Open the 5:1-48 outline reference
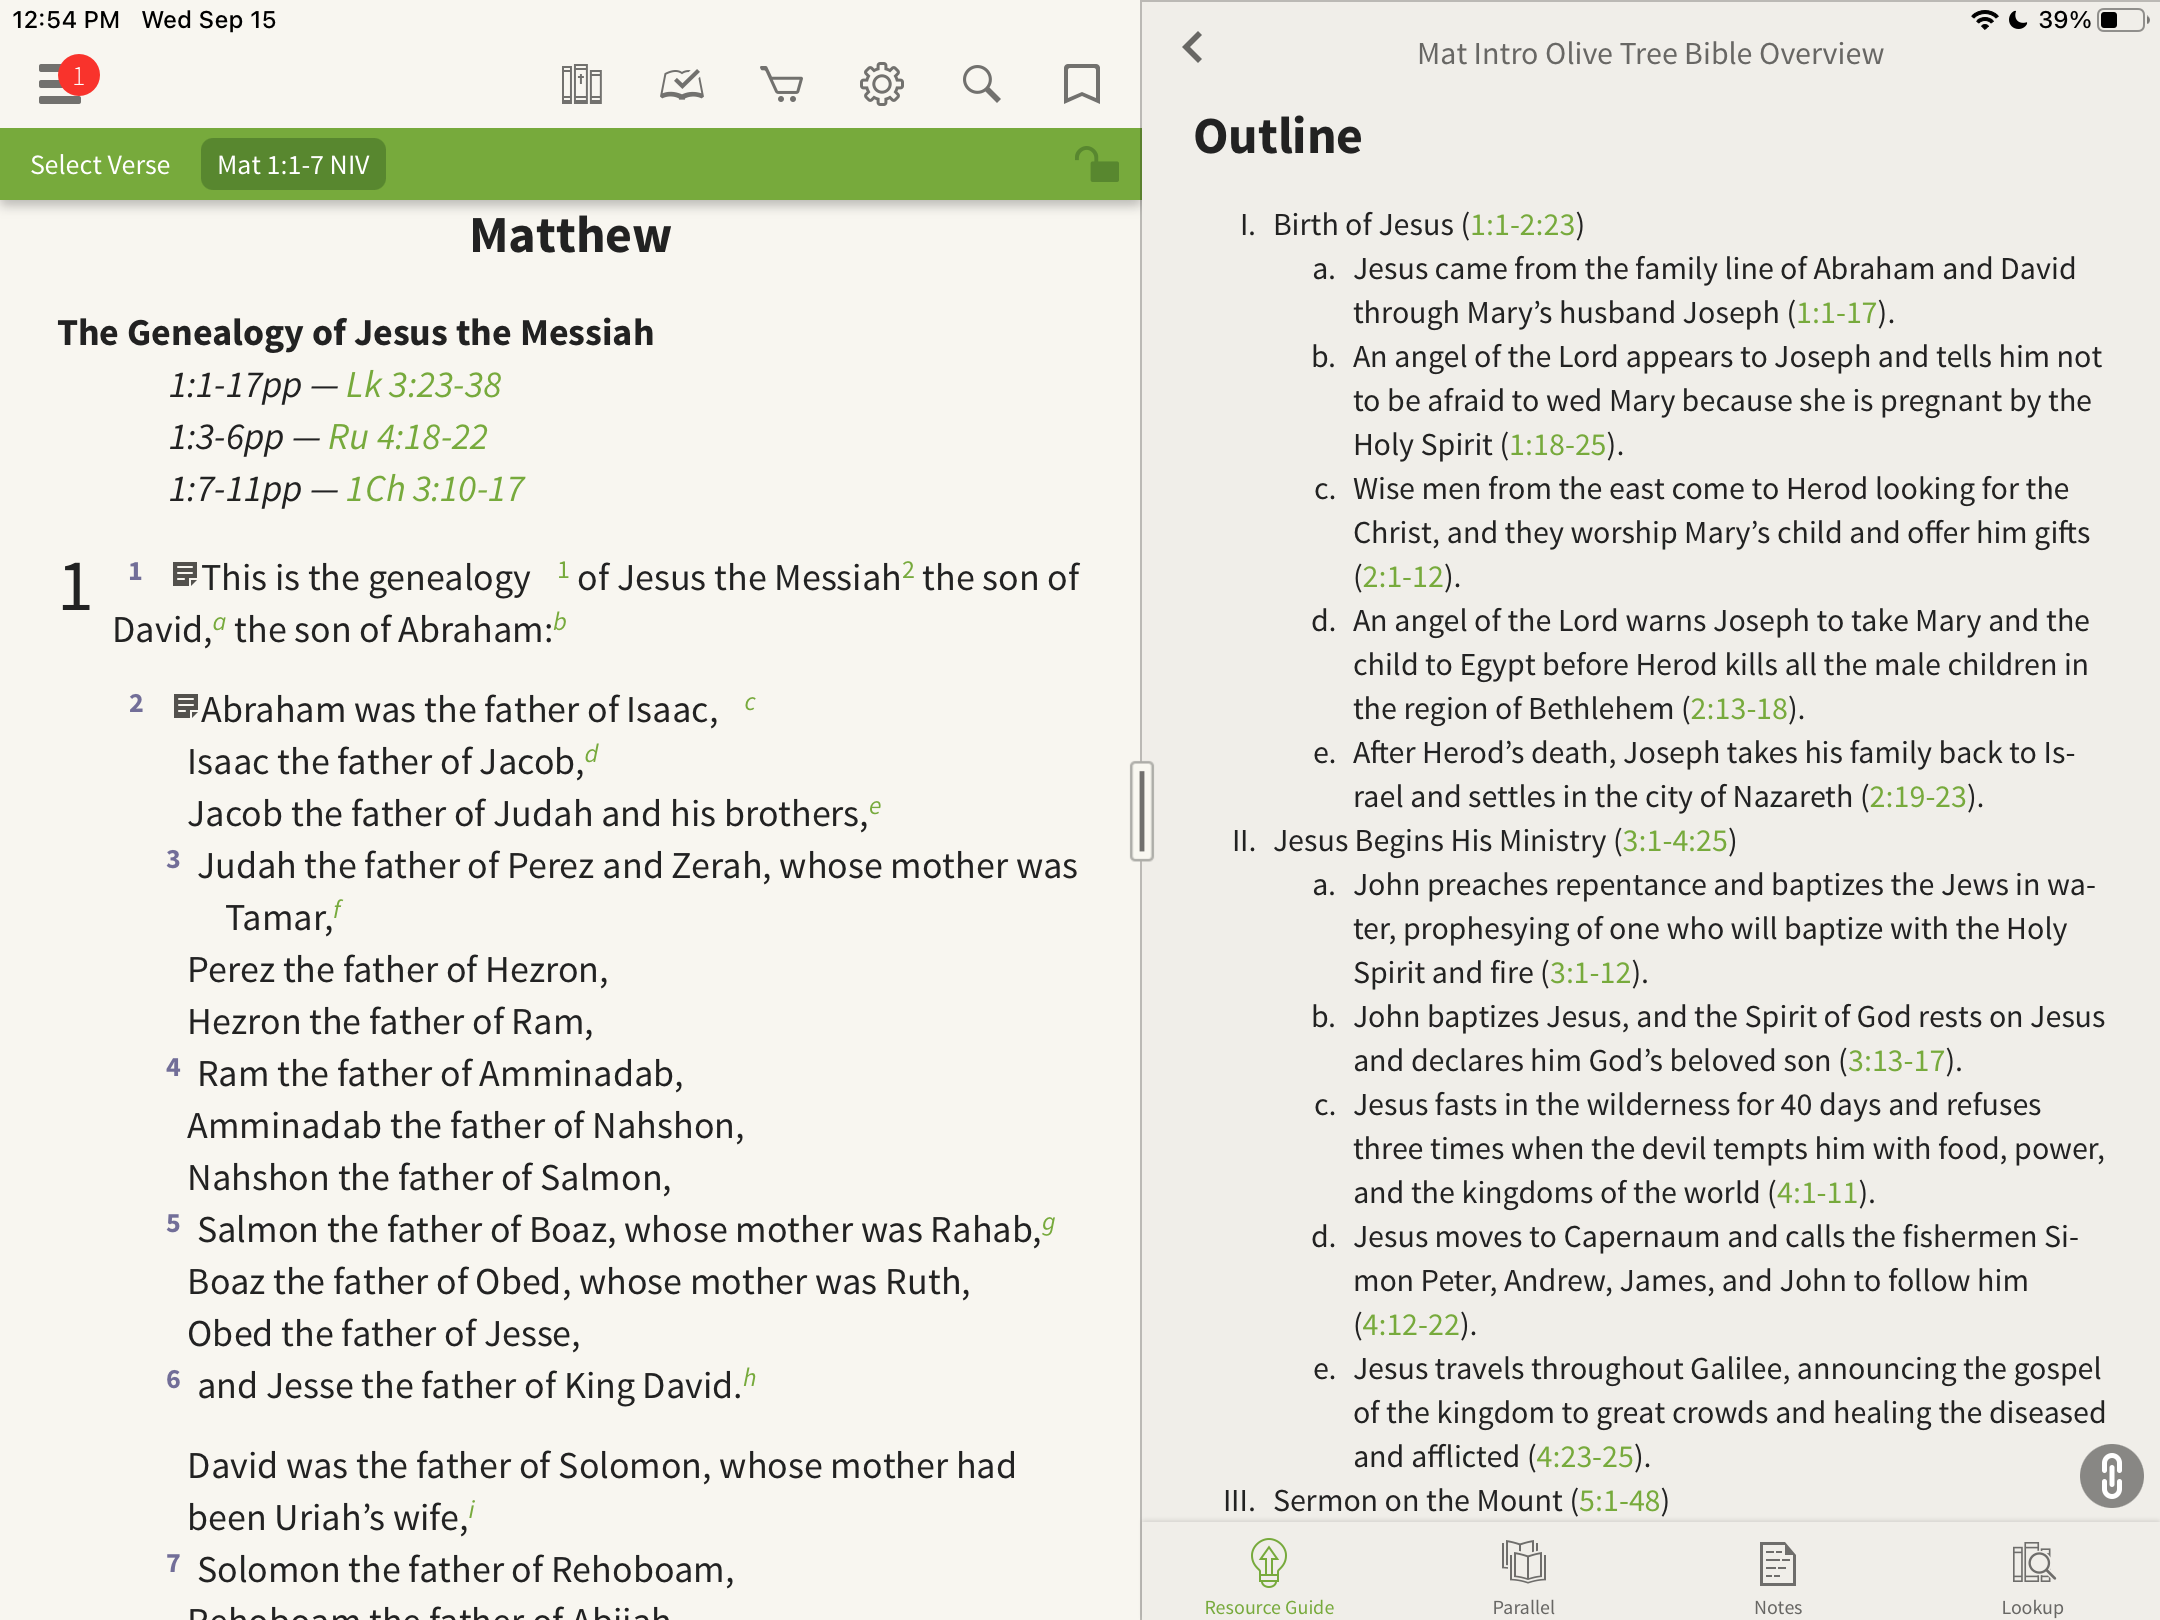The height and width of the screenshot is (1620, 2160). coord(1619,1501)
